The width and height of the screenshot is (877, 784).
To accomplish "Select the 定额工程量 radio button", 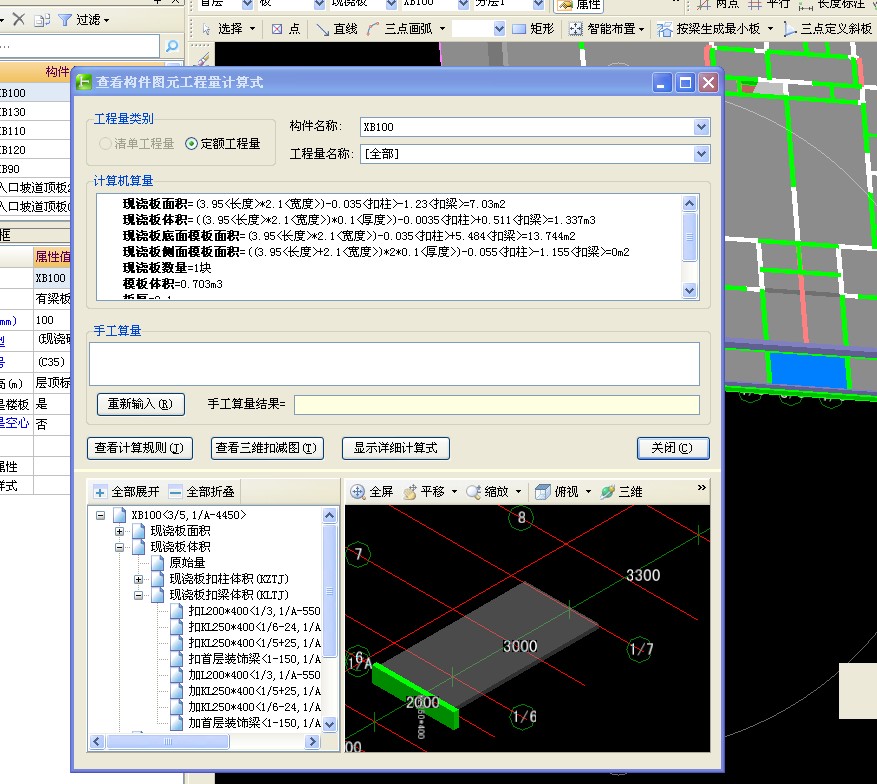I will (x=191, y=144).
